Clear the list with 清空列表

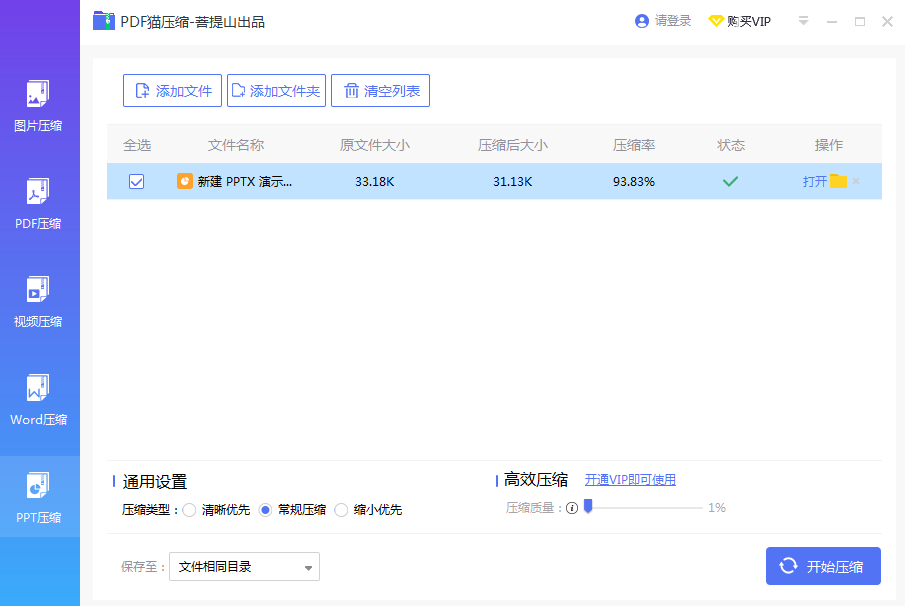[380, 91]
